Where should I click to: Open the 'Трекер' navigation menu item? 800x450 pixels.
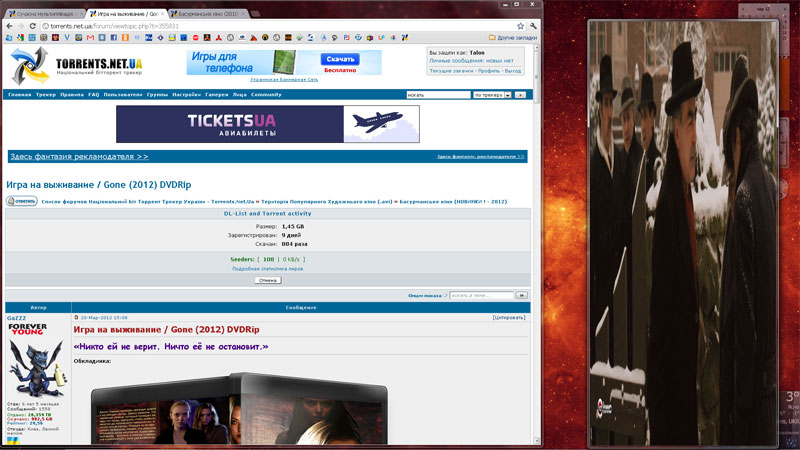tap(45, 94)
